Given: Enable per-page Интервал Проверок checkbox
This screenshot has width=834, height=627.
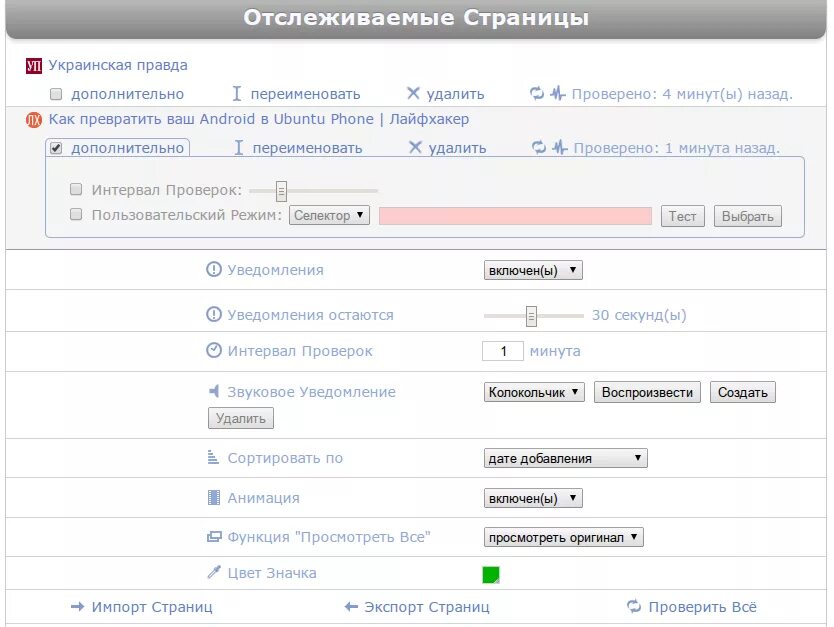Looking at the screenshot, I should 76,189.
